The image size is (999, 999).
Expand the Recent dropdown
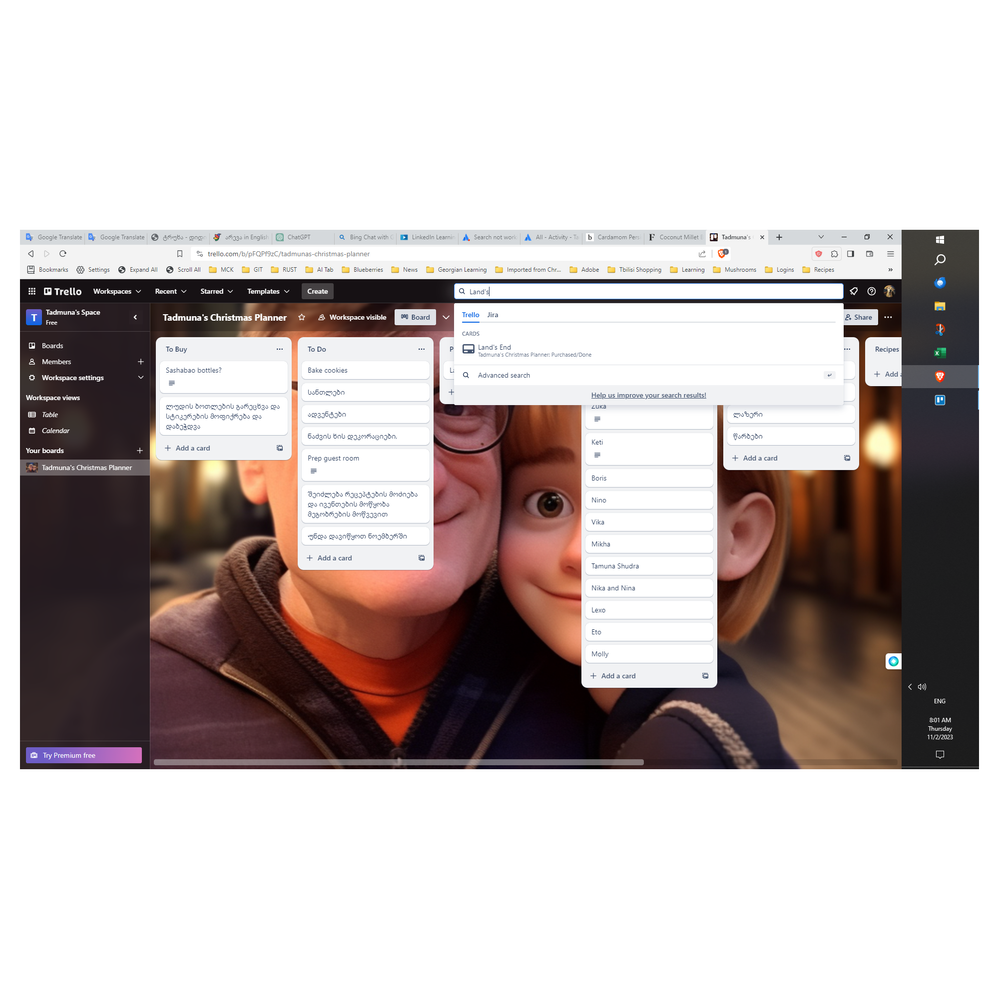[171, 291]
